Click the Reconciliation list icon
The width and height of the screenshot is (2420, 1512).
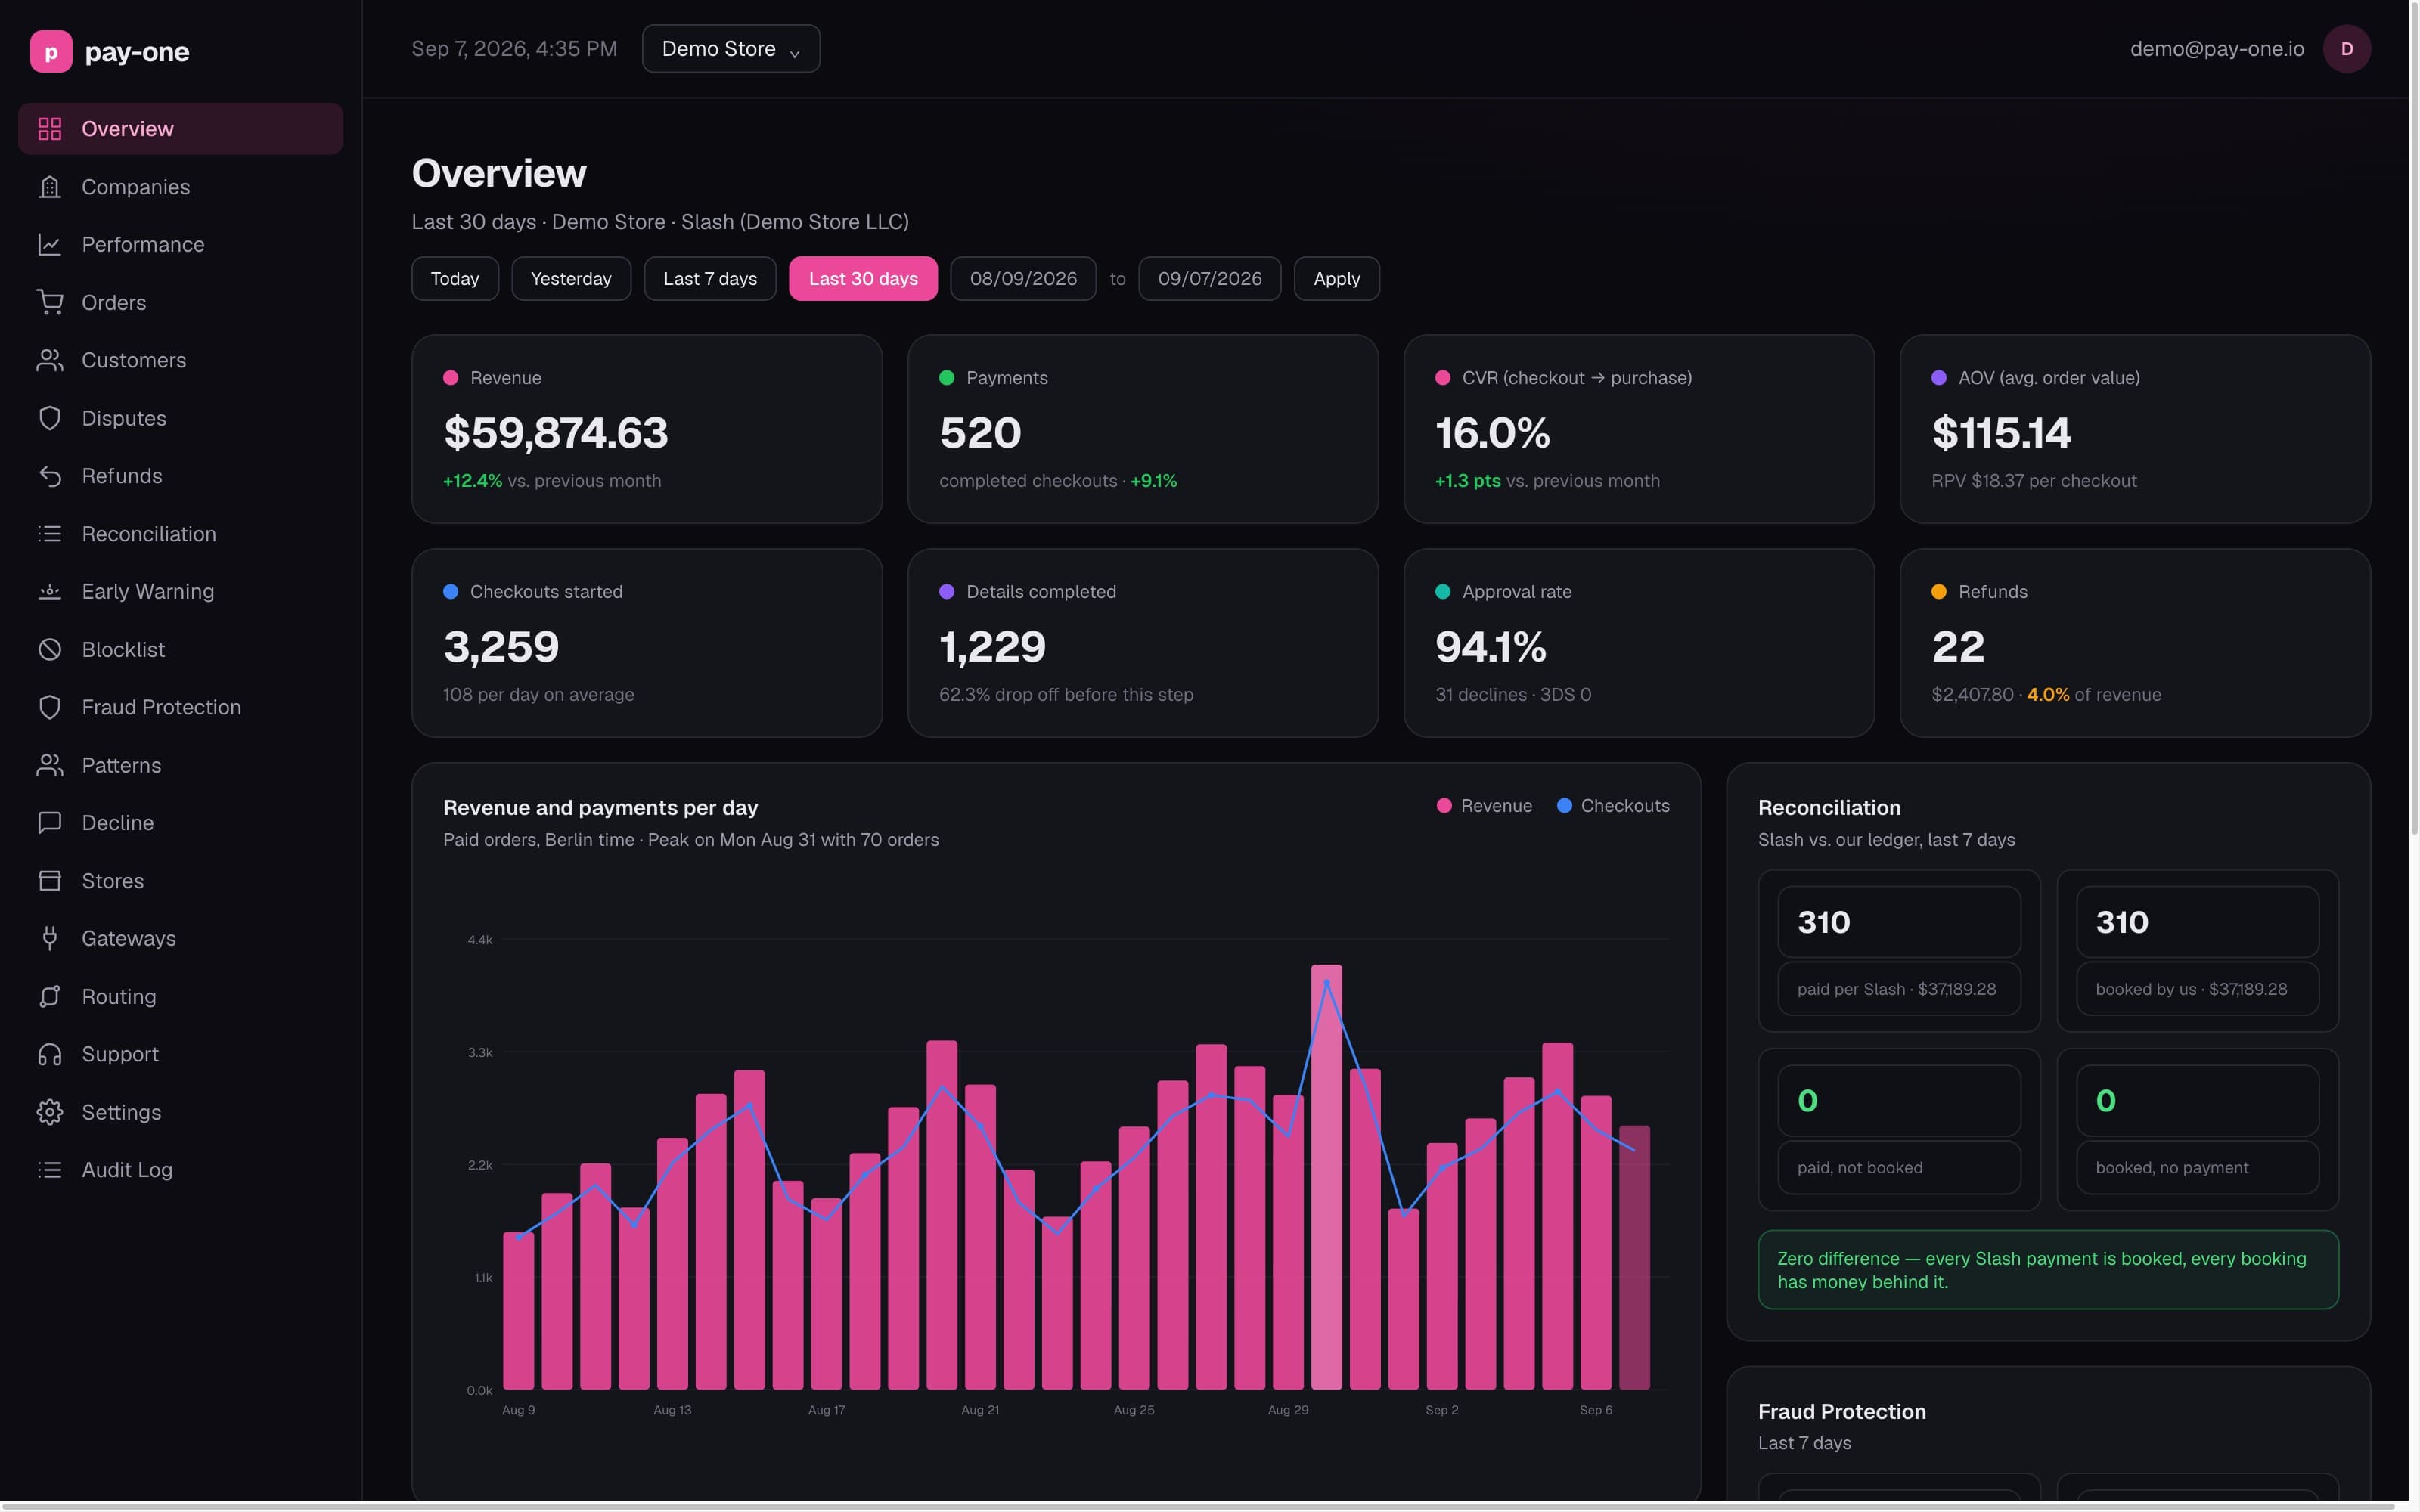(50, 534)
